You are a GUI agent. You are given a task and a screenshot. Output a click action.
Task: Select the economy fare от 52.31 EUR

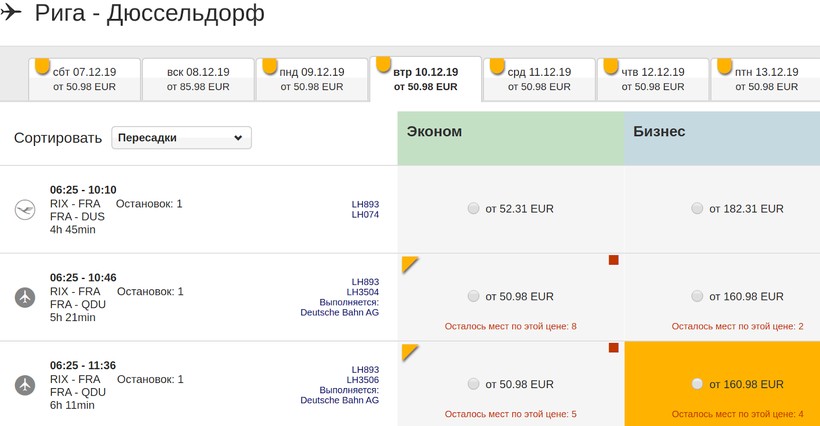473,209
